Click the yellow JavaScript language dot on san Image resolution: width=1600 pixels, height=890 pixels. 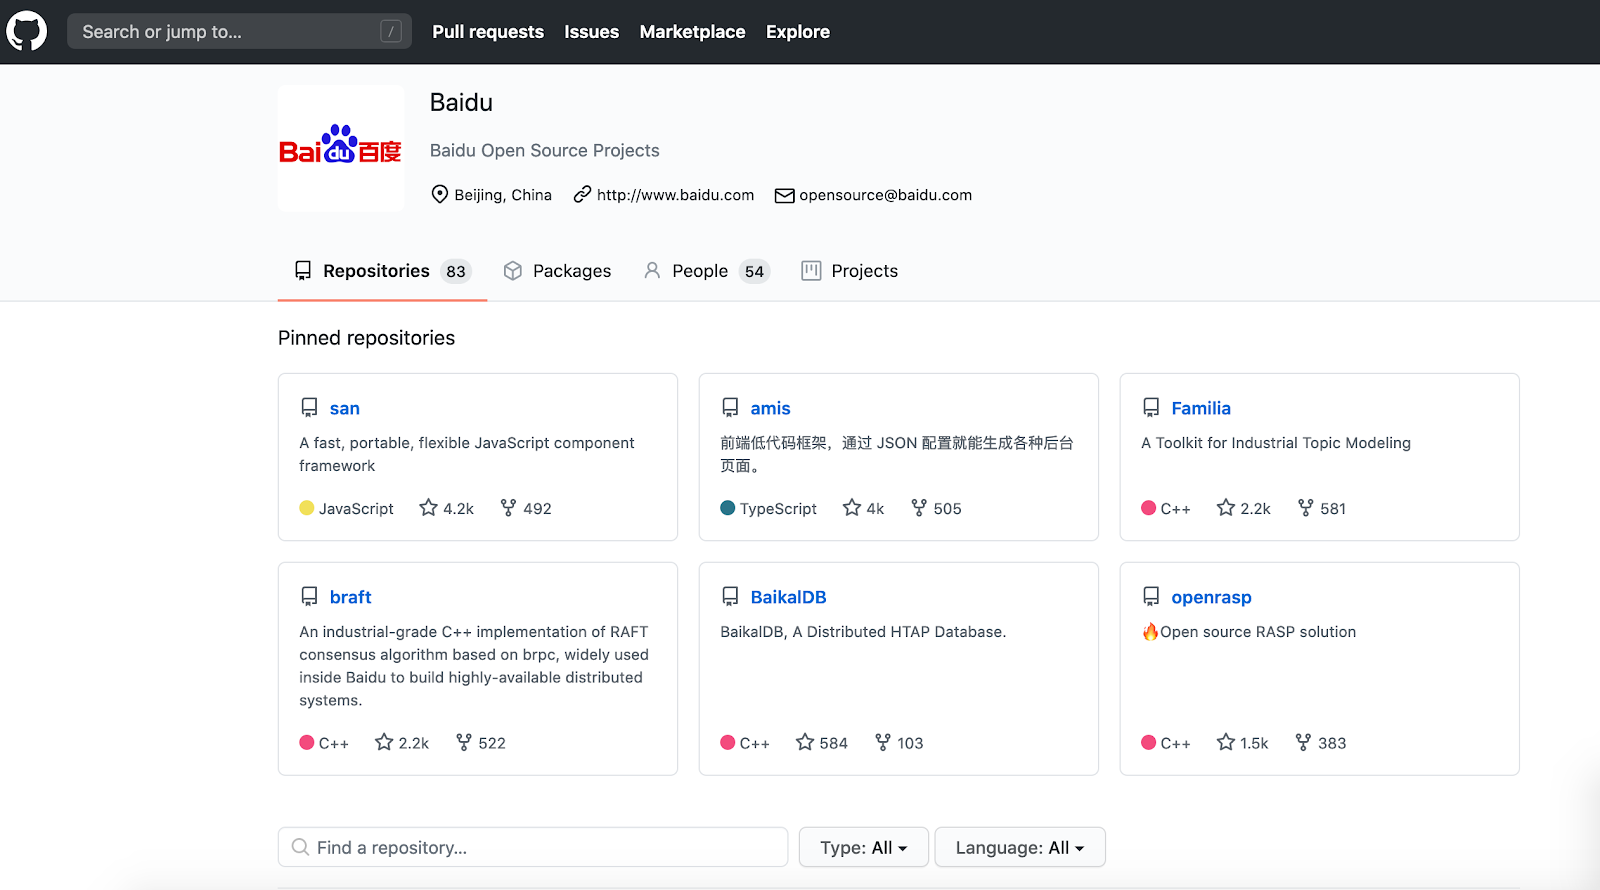(x=307, y=508)
